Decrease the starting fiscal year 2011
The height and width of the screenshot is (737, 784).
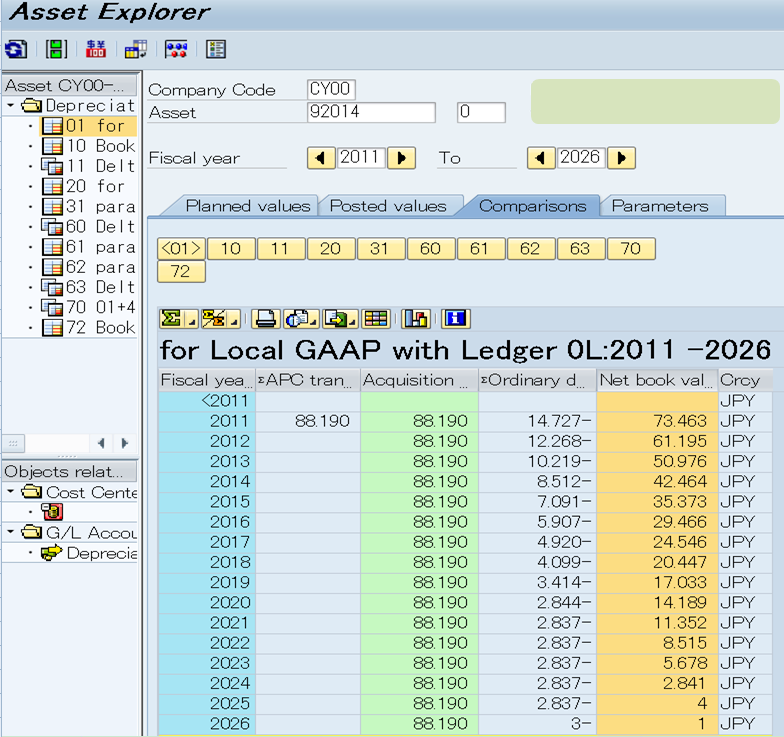321,158
